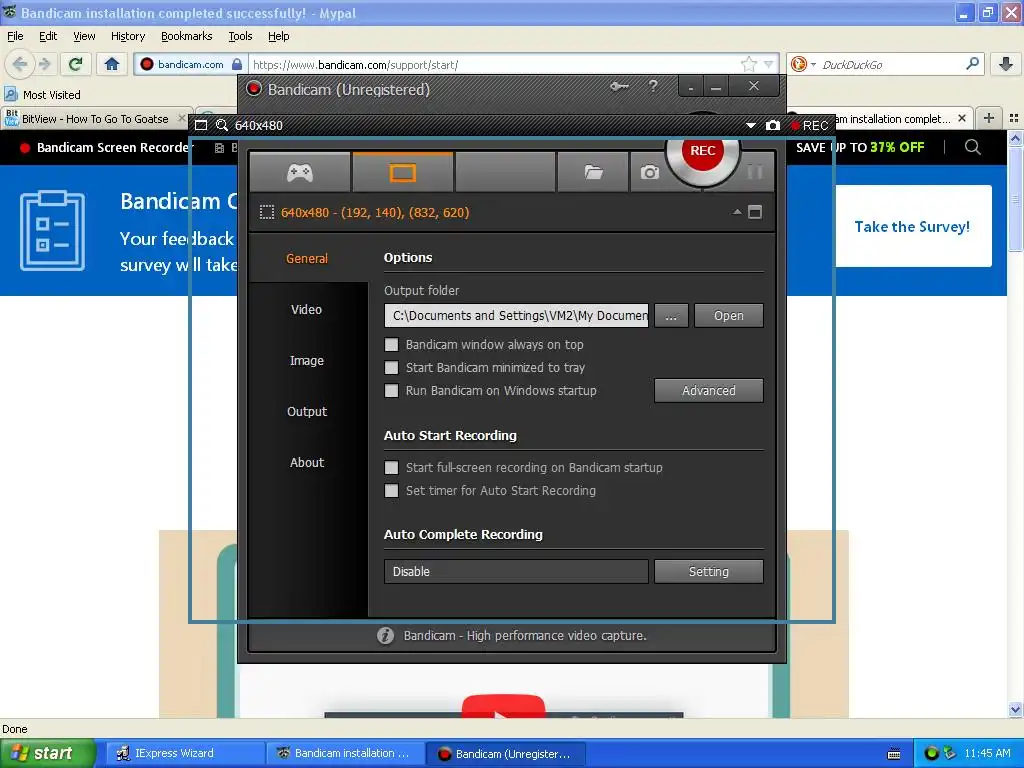The width and height of the screenshot is (1024, 768).
Task: Click browser vertical scrollbar down arrow
Action: [x=1015, y=709]
